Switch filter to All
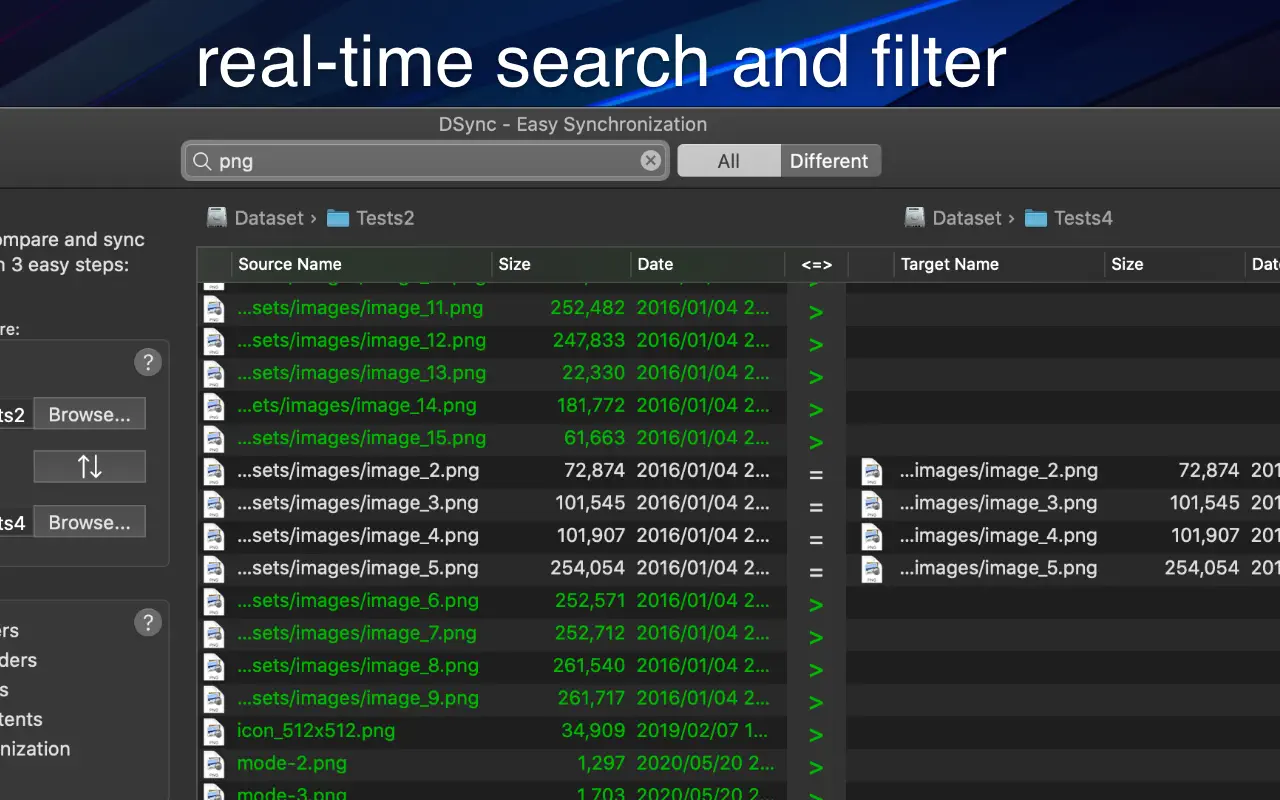Image resolution: width=1280 pixels, height=800 pixels. (728, 161)
